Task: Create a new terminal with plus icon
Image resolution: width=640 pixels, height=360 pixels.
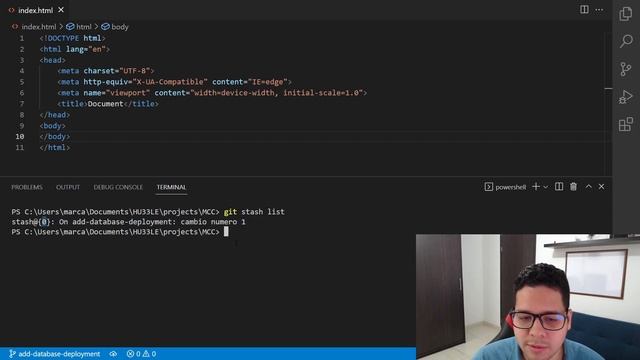Action: coord(536,187)
